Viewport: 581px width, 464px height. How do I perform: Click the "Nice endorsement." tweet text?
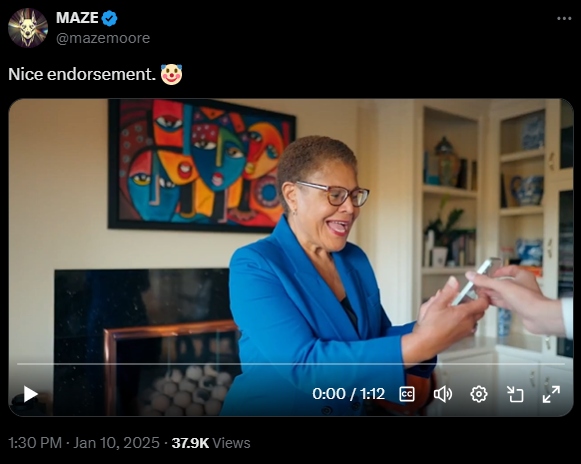(x=82, y=74)
